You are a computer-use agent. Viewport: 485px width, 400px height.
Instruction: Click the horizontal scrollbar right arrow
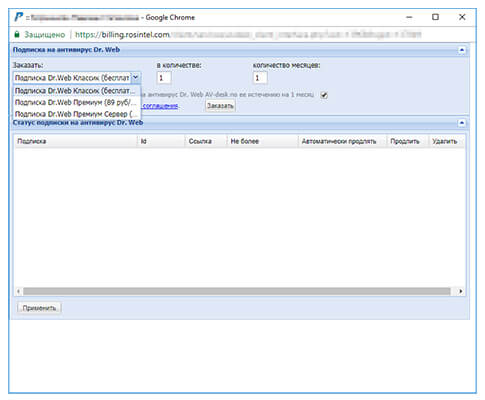point(461,291)
